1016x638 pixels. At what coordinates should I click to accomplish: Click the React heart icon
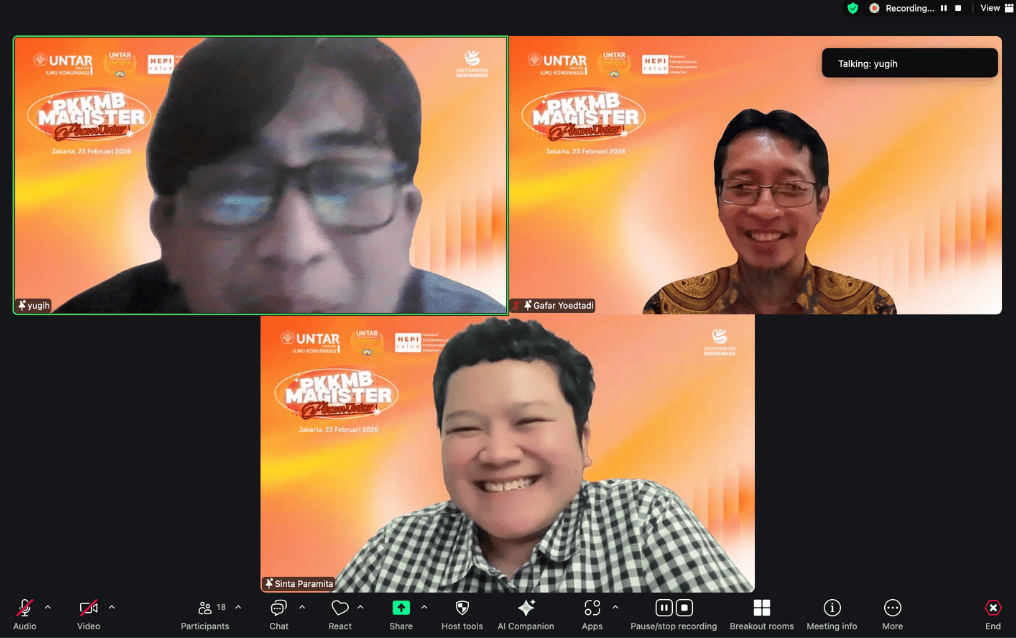(x=340, y=608)
